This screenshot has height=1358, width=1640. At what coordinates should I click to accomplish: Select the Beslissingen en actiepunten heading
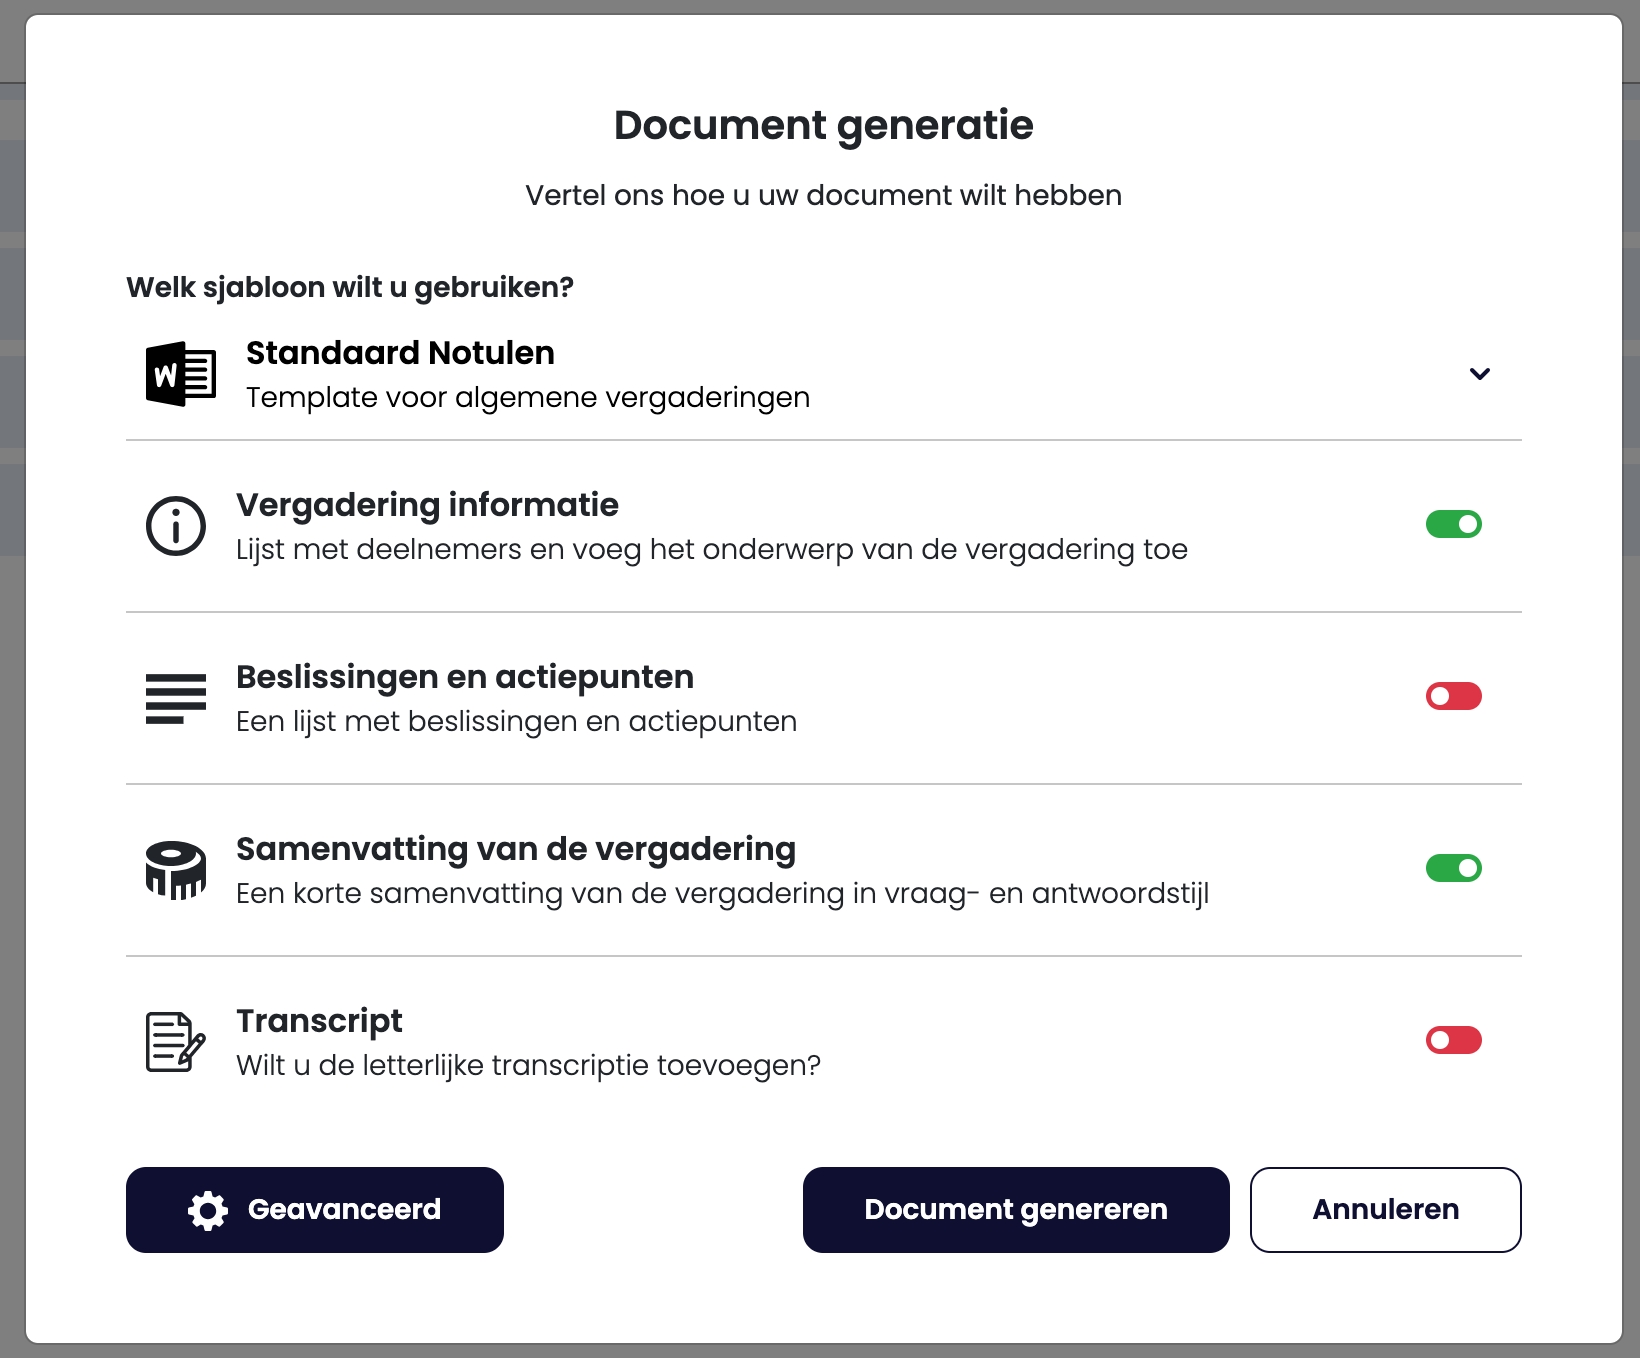(x=465, y=677)
